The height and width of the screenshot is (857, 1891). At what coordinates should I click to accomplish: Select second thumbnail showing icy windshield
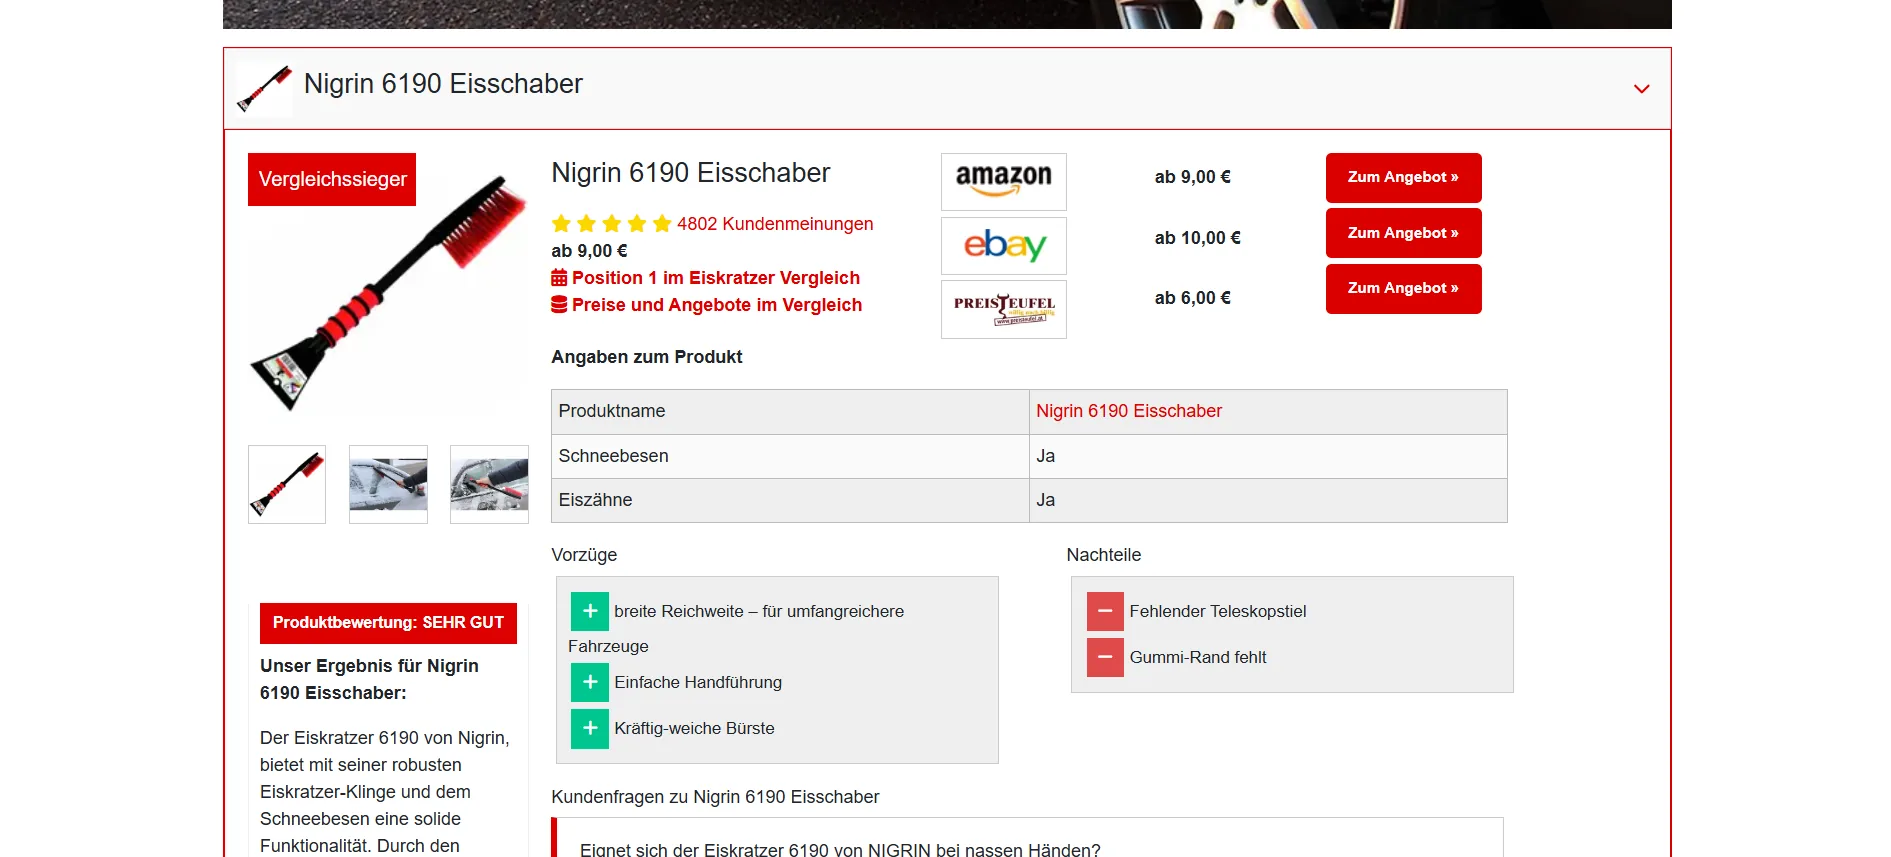(x=388, y=484)
